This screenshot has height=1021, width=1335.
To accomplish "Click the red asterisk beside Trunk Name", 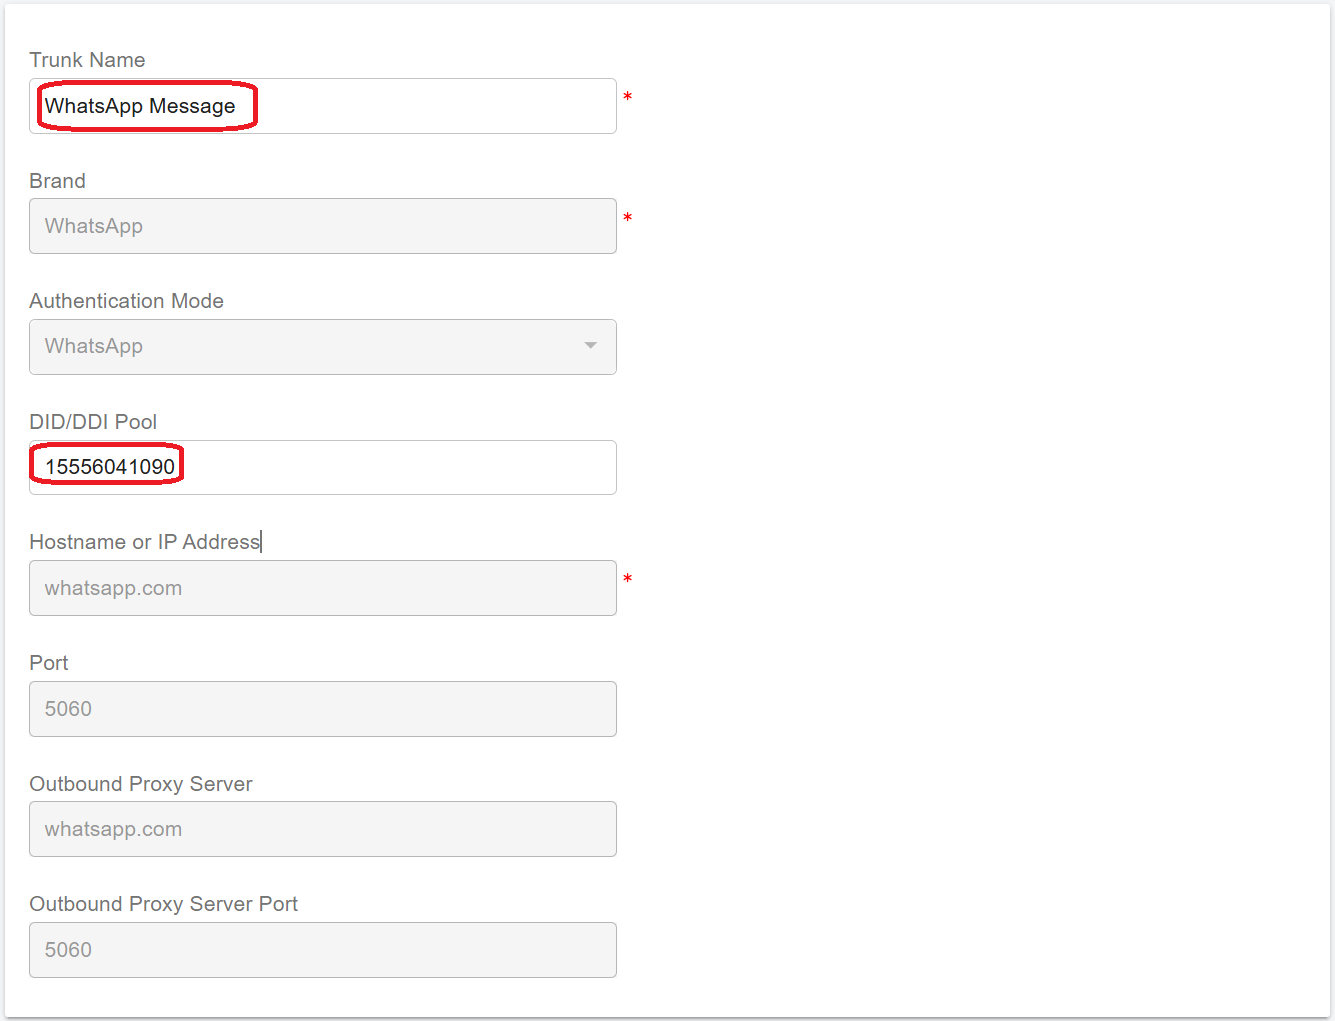I will pos(627,97).
